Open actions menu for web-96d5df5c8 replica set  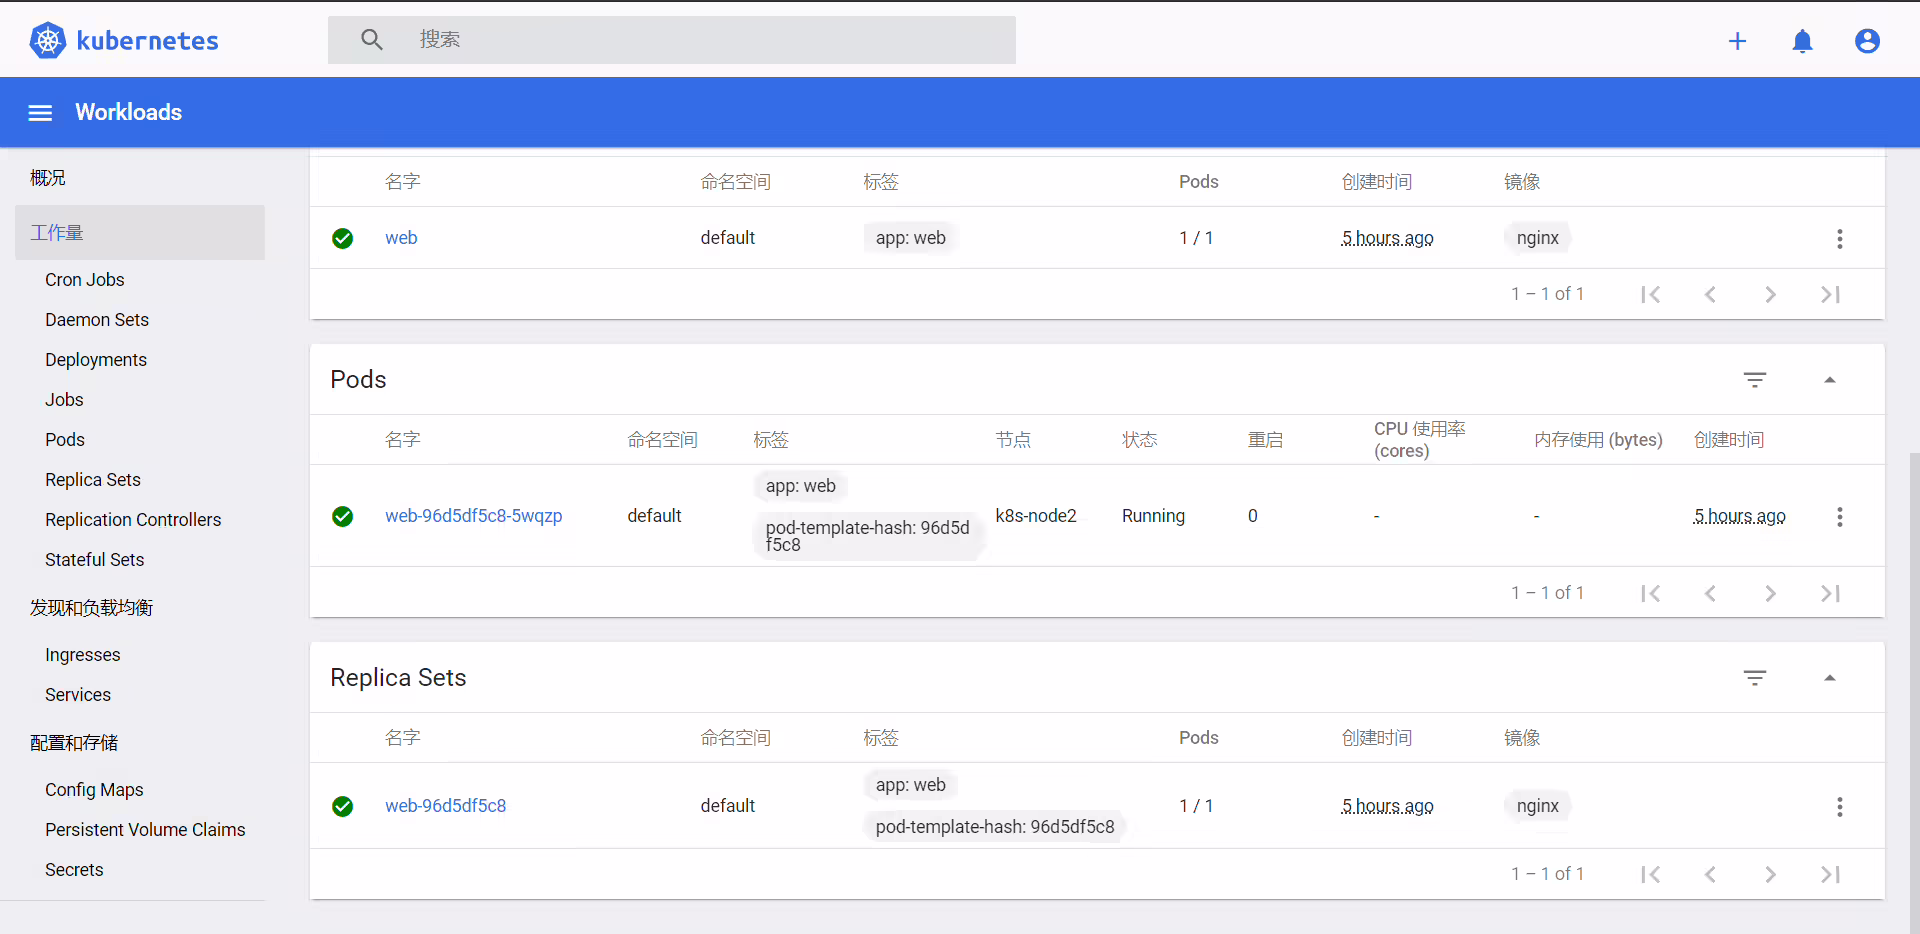1839,806
